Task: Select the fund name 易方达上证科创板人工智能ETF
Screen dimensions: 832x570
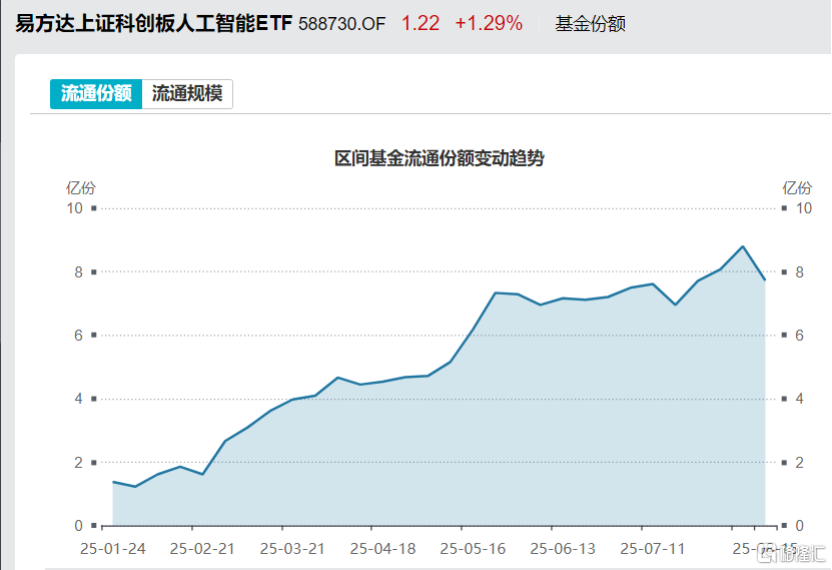Action: (154, 23)
